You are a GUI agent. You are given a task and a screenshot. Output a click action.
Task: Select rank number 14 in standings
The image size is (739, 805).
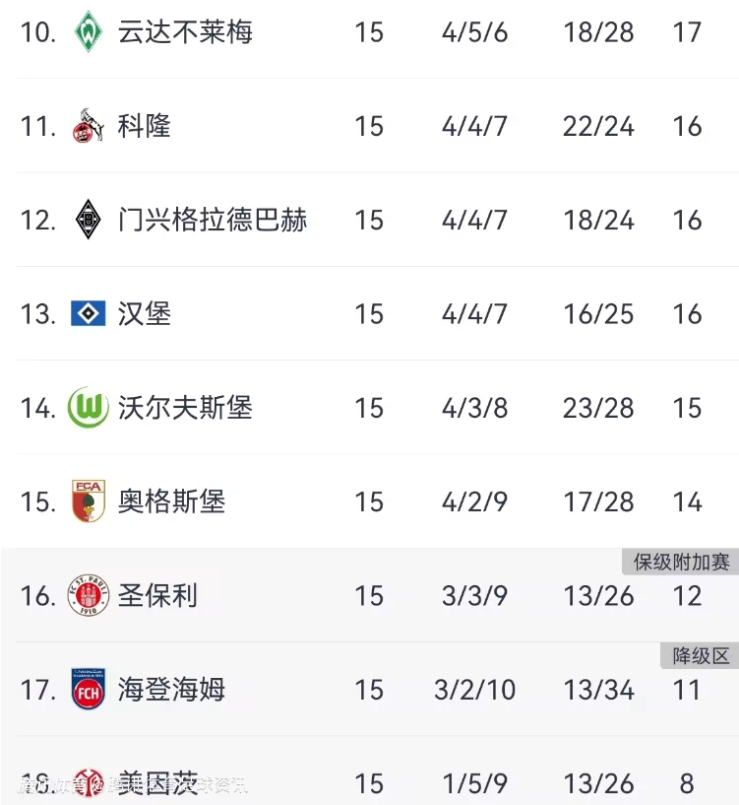click(x=38, y=408)
